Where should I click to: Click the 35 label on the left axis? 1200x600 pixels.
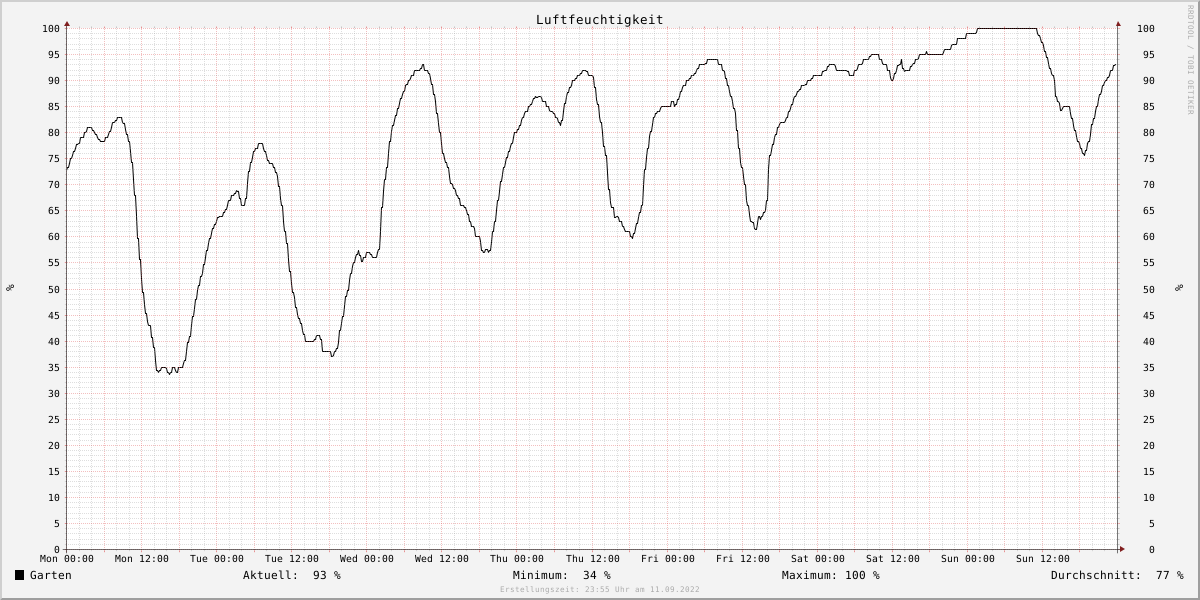pos(54,367)
